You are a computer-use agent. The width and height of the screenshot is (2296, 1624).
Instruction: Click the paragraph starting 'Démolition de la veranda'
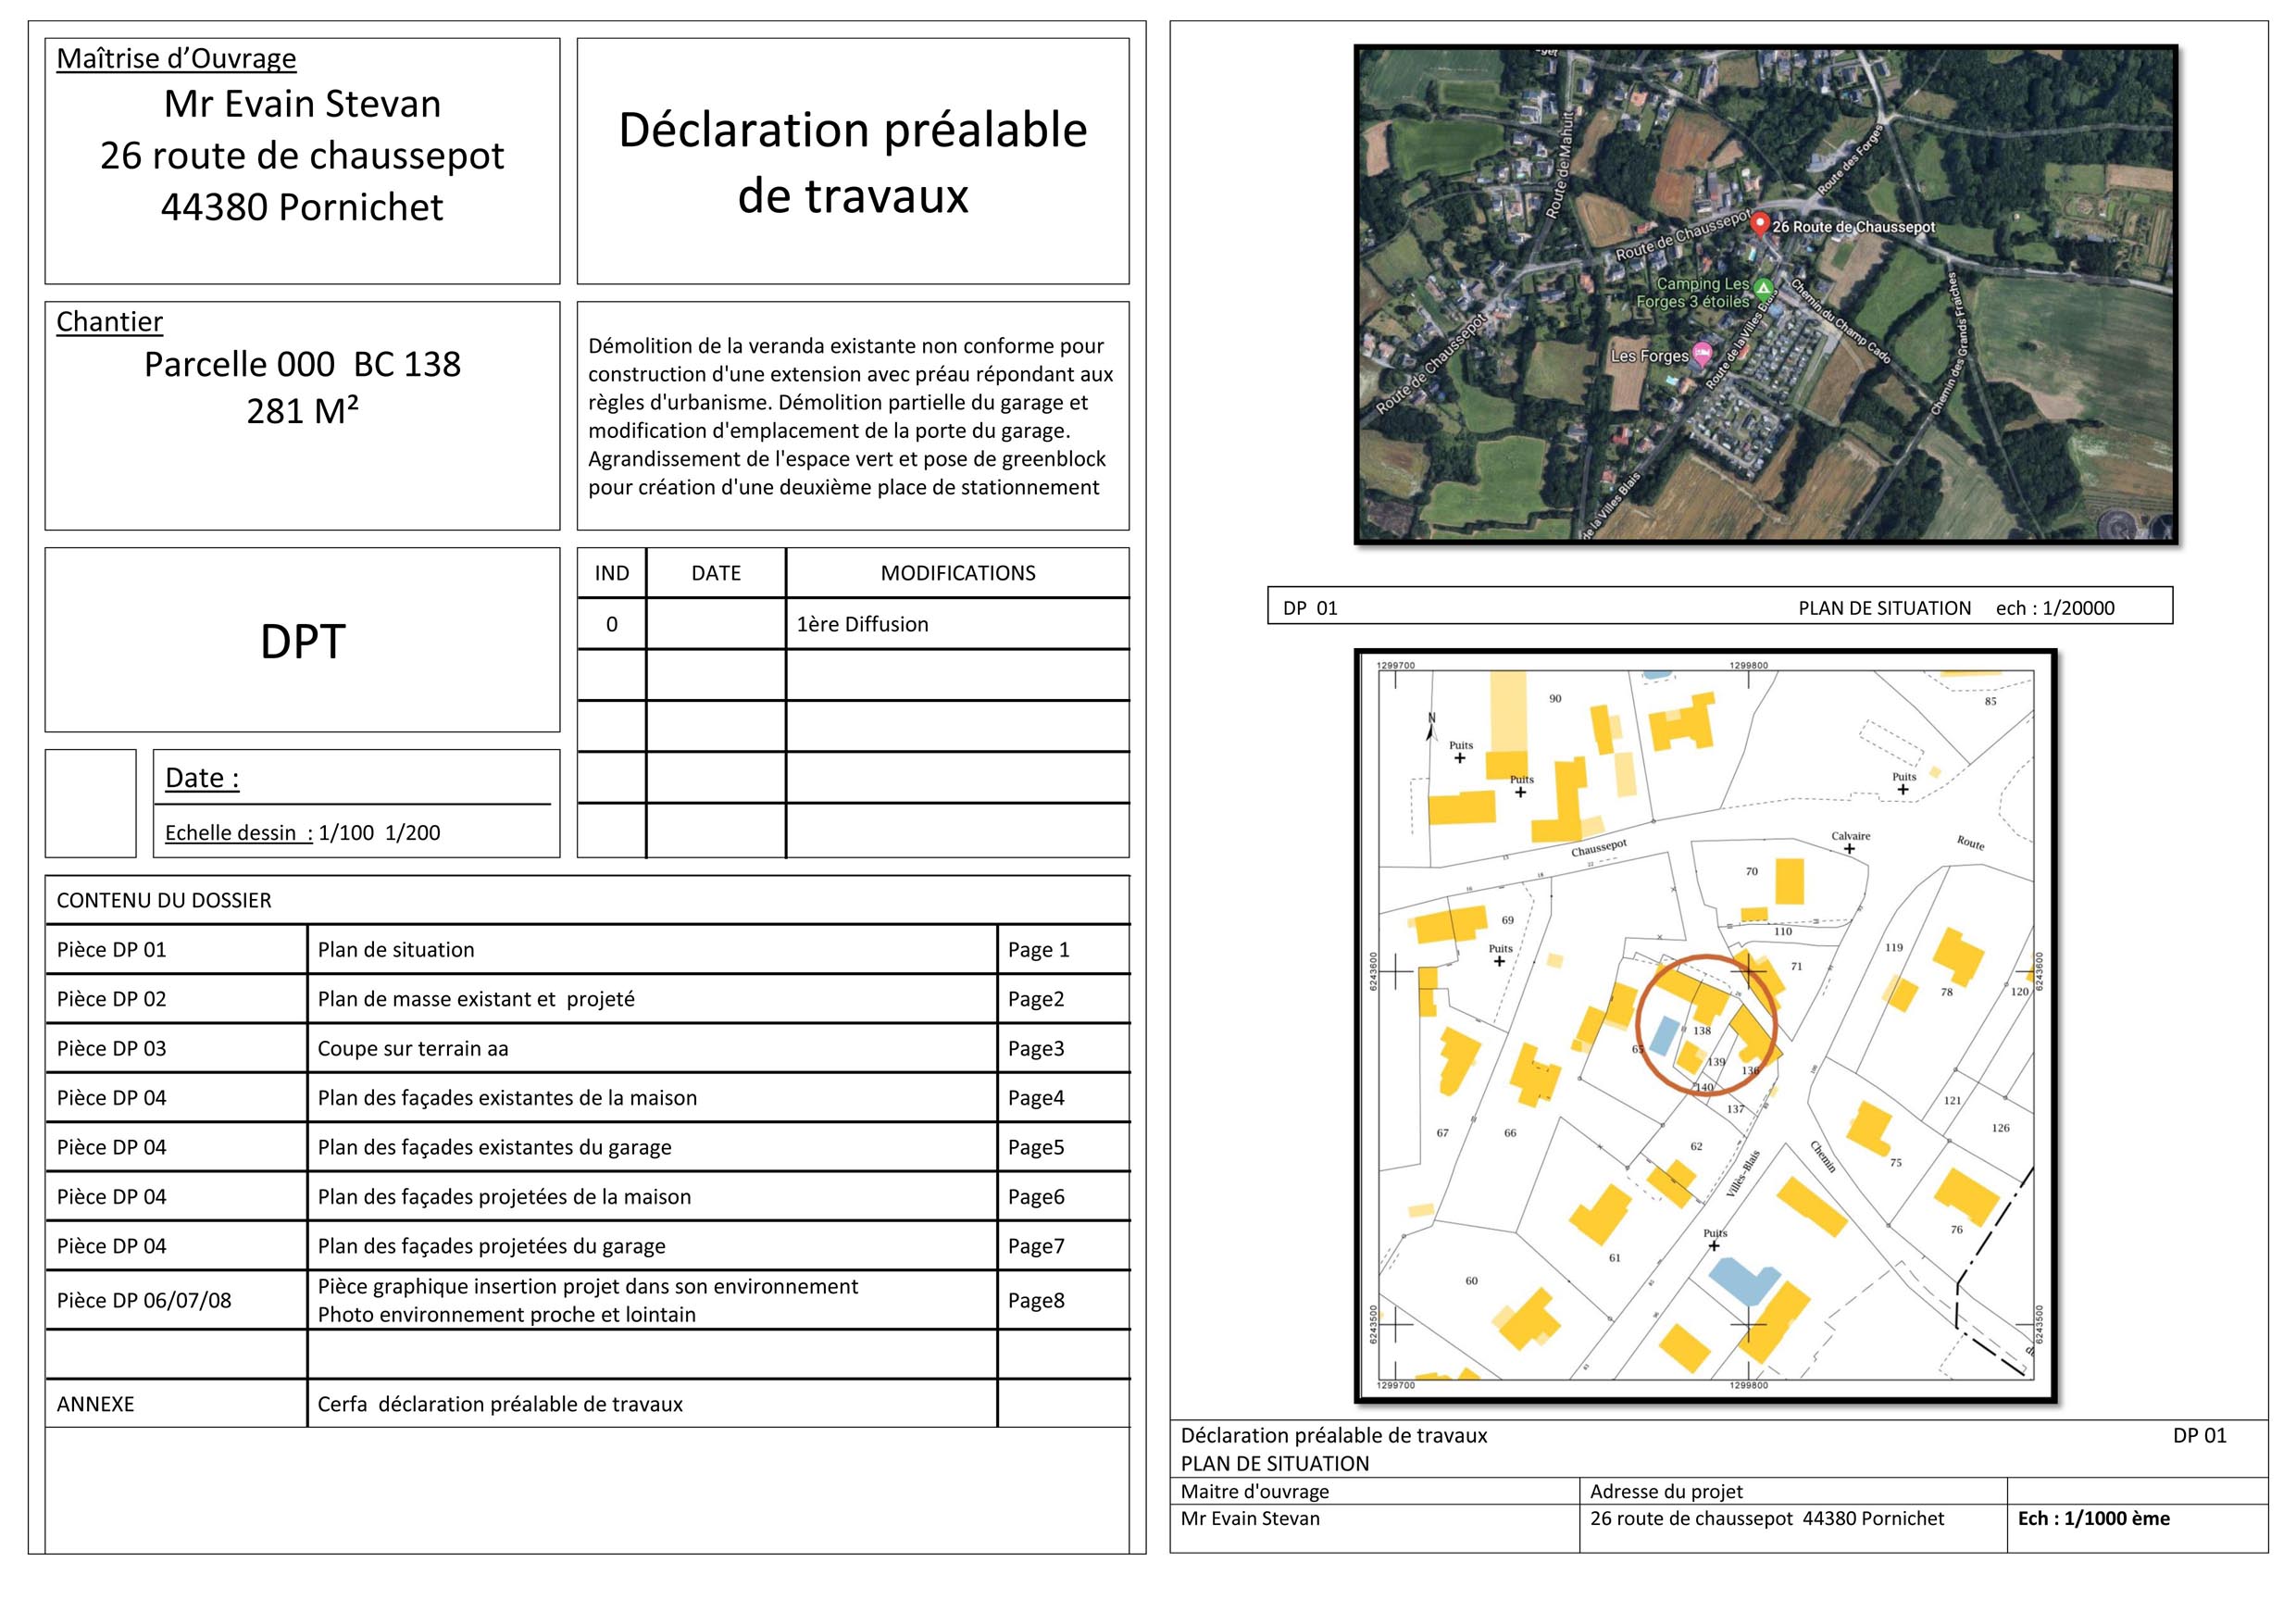[850, 416]
